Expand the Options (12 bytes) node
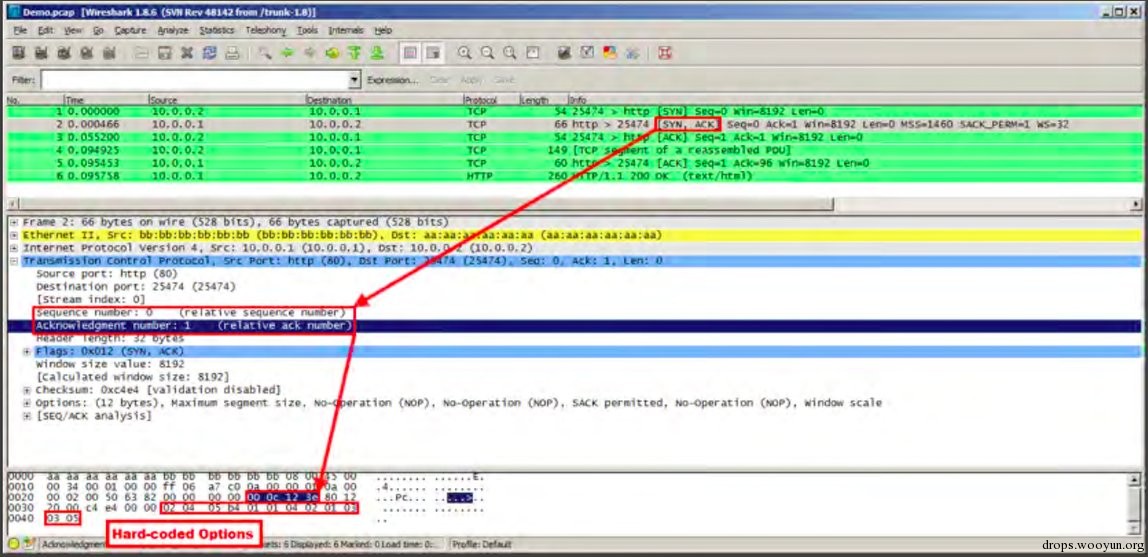Image resolution: width=1148 pixels, height=557 pixels. click(x=27, y=403)
